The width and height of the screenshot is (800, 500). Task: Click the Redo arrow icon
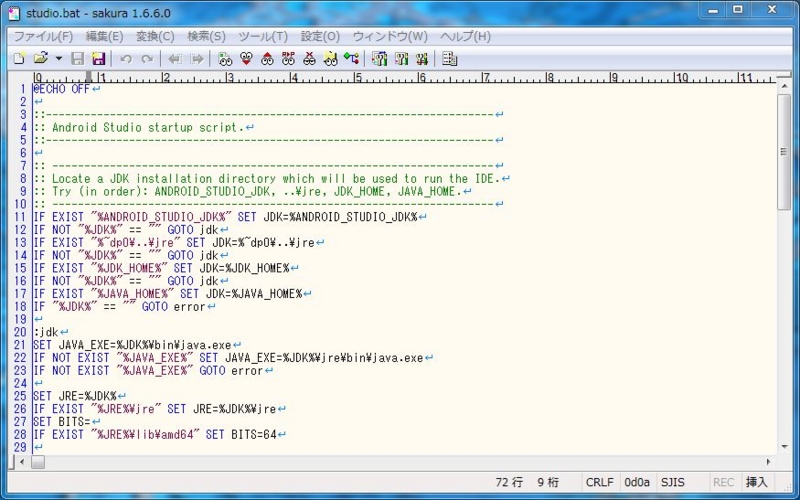pyautogui.click(x=147, y=59)
